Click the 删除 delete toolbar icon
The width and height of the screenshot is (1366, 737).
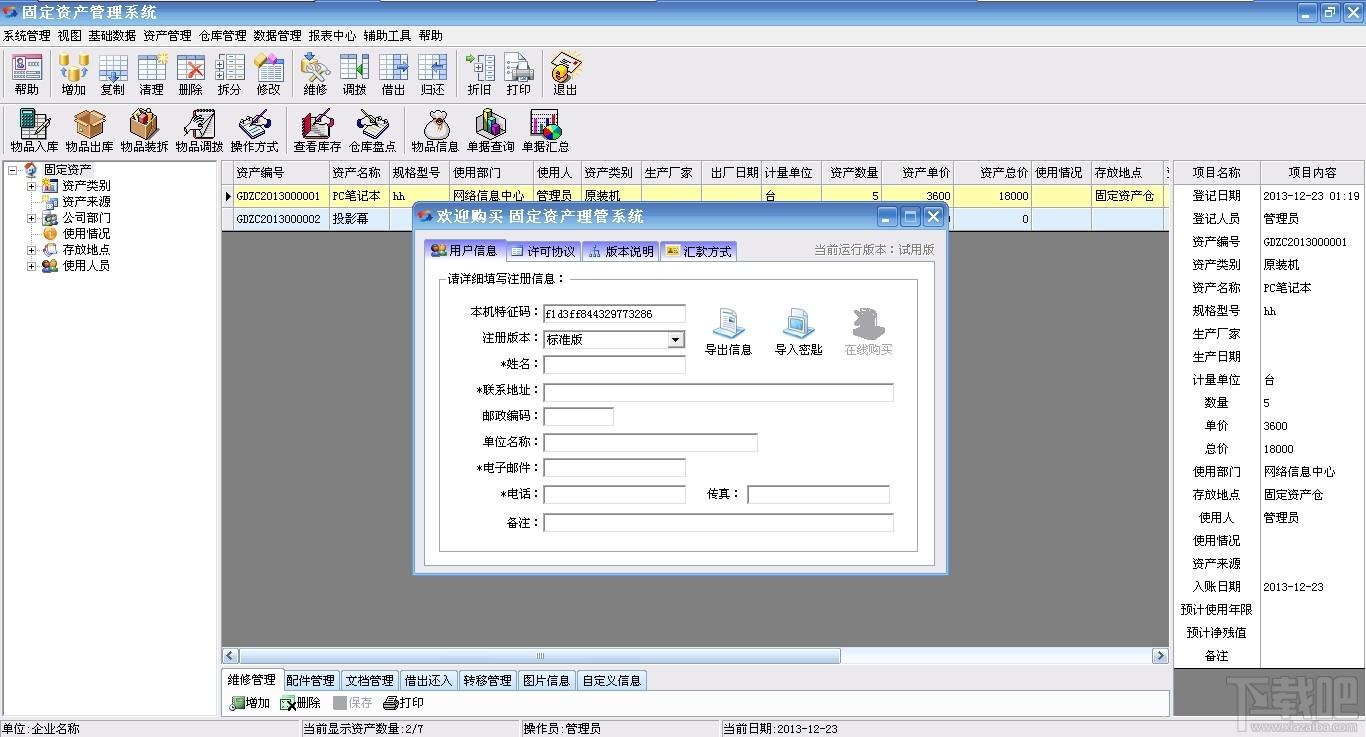click(191, 74)
